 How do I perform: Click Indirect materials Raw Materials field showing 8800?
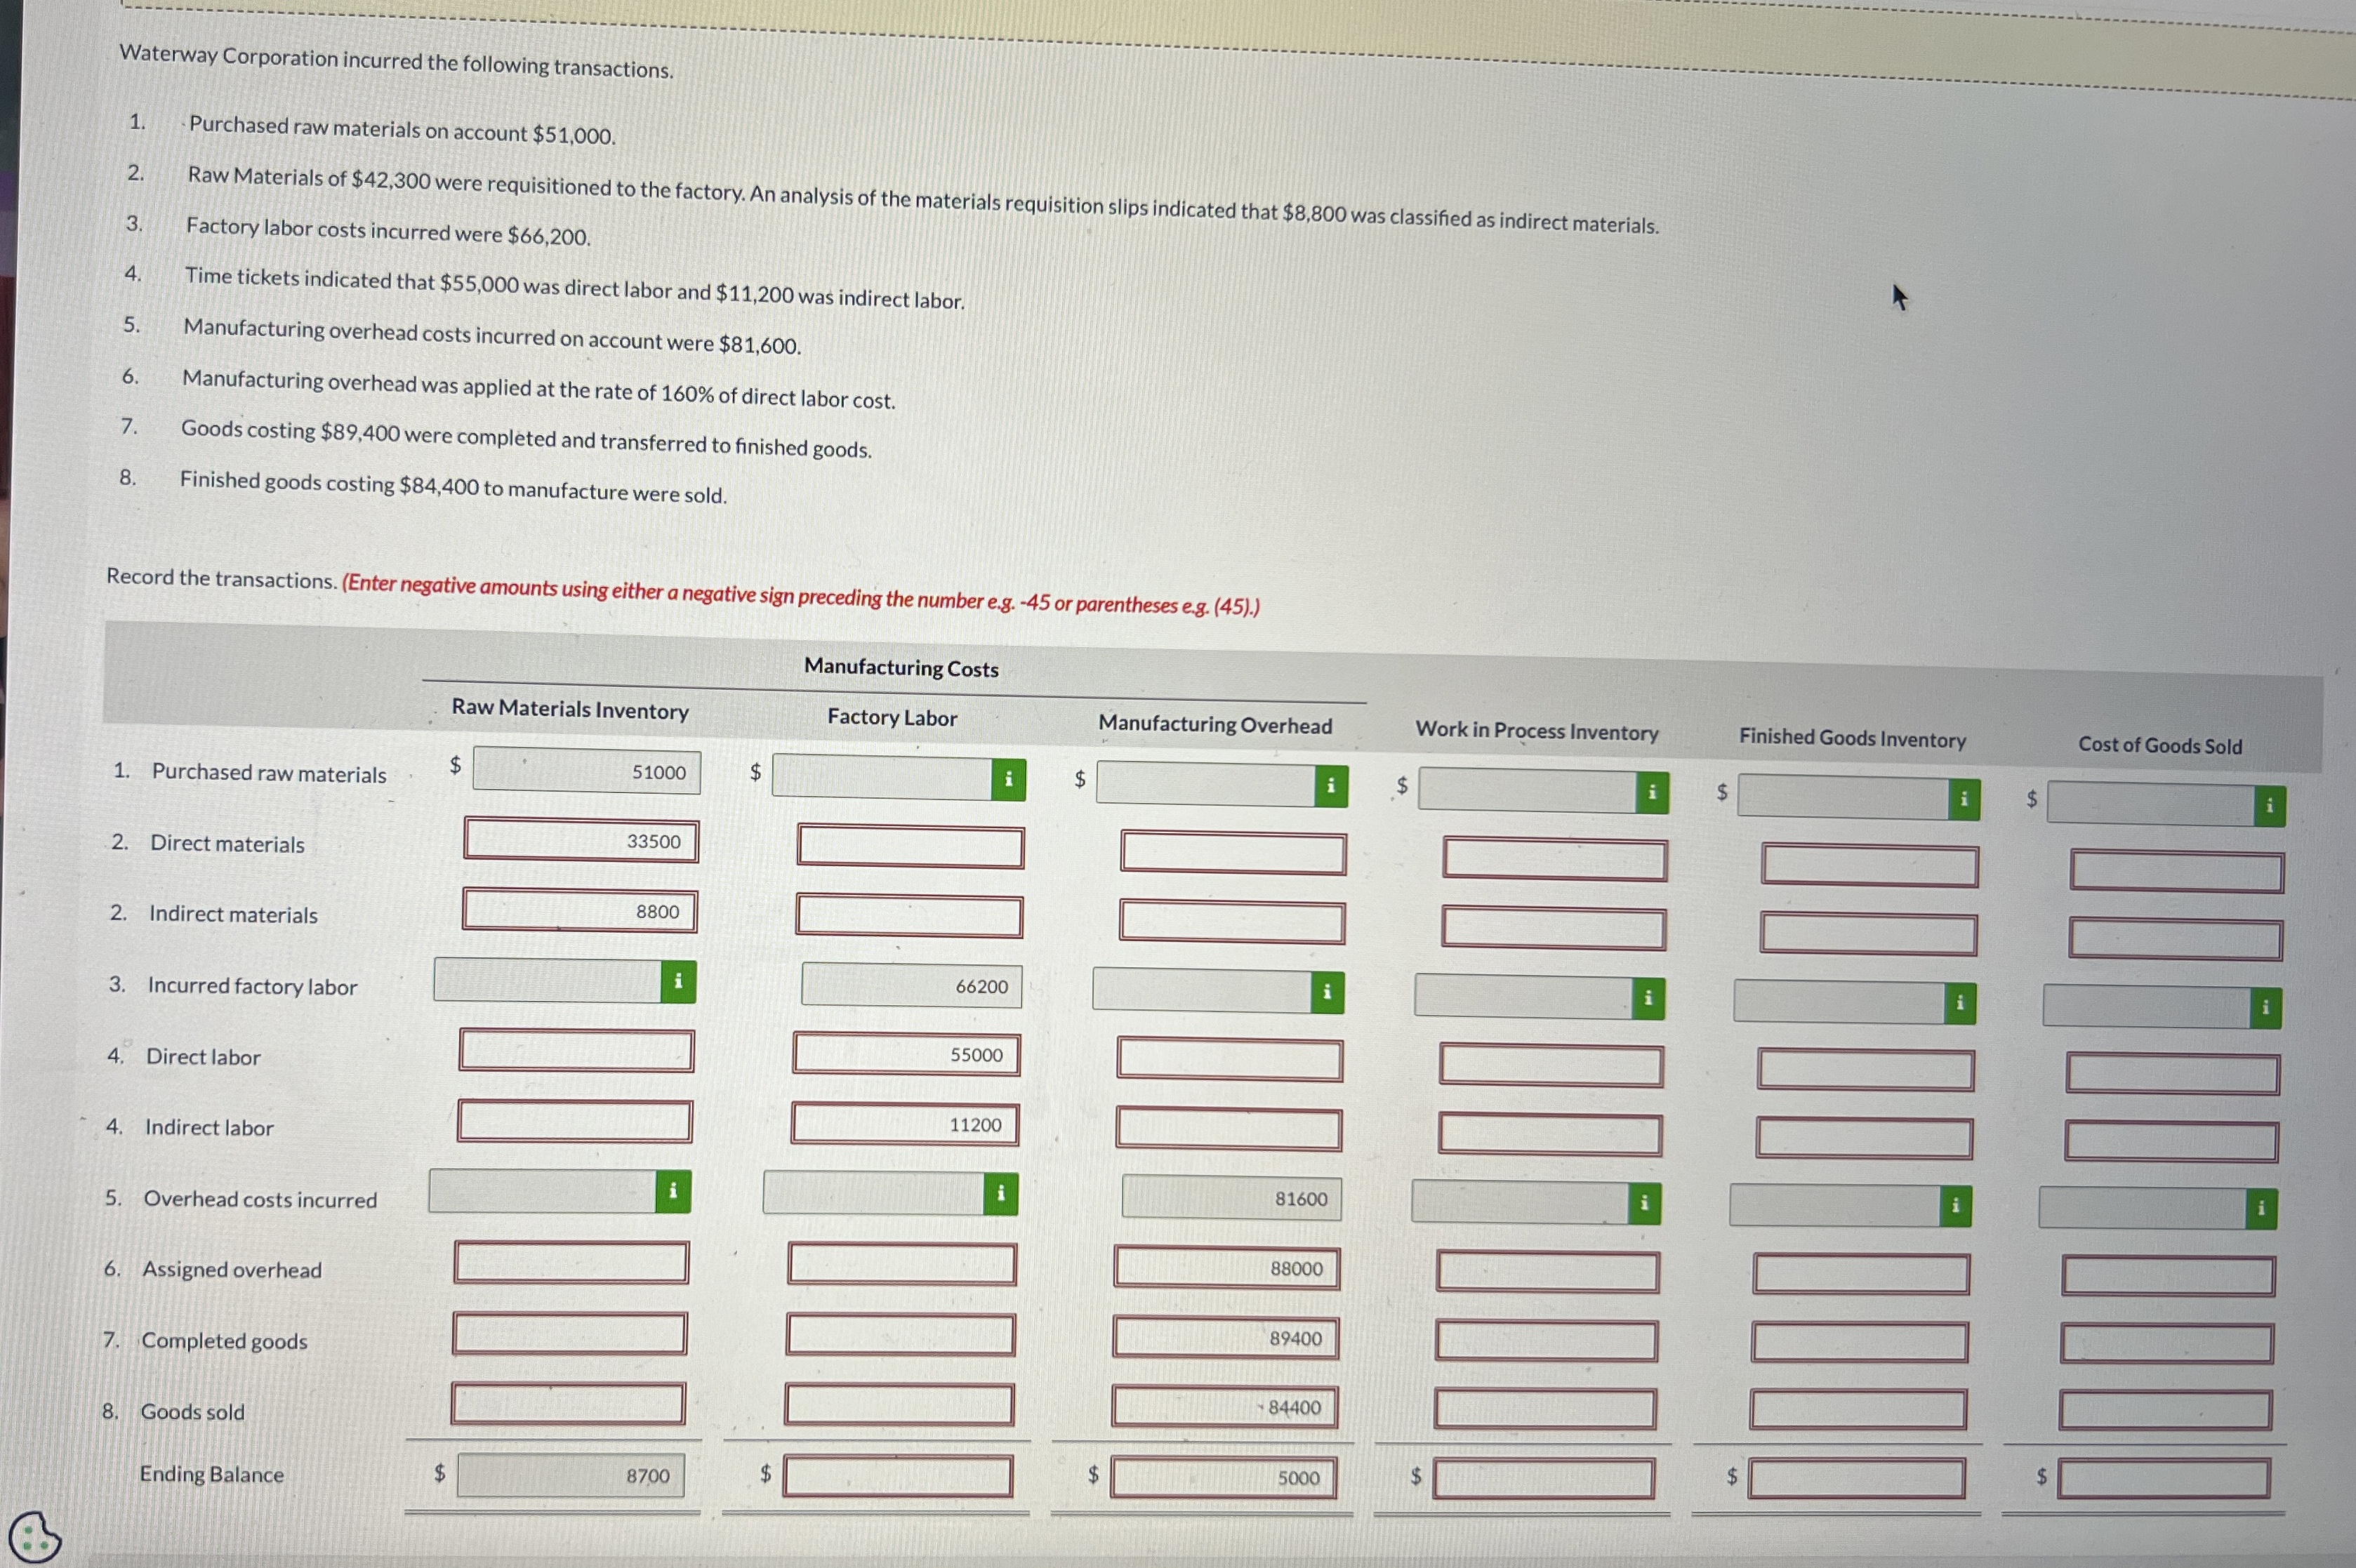580,910
